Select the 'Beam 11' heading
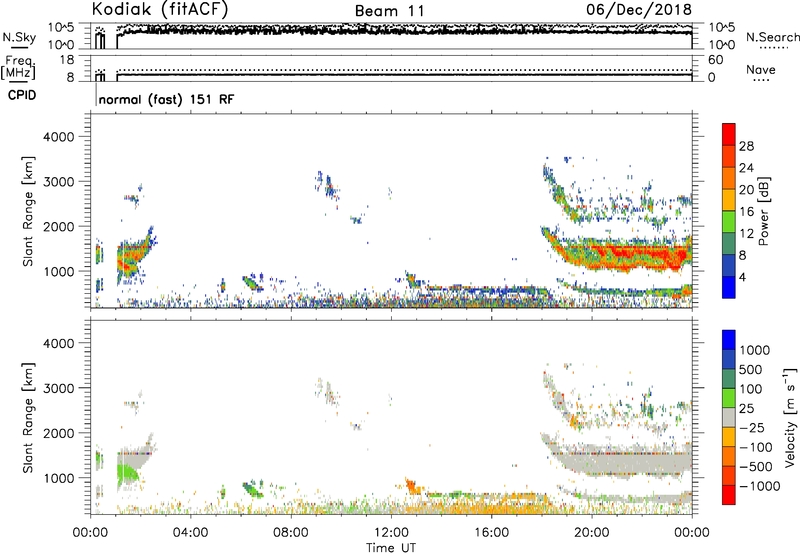Viewport: 800px width, 554px height. (x=389, y=11)
